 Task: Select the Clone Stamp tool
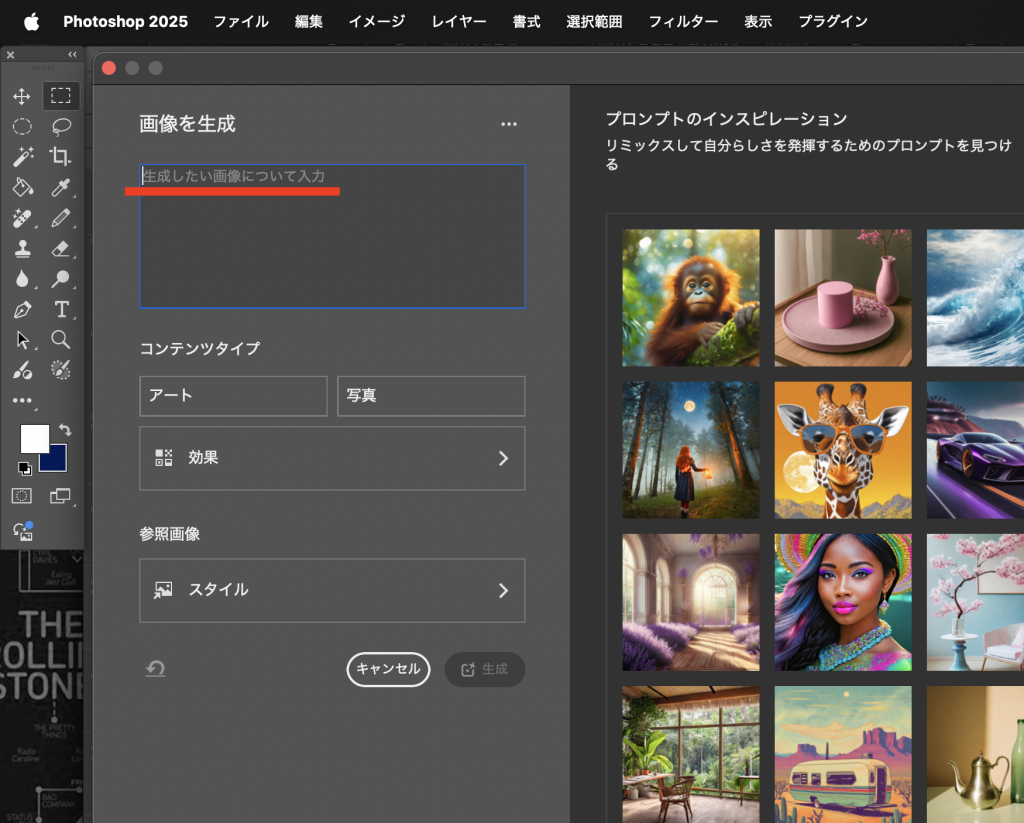coord(22,248)
